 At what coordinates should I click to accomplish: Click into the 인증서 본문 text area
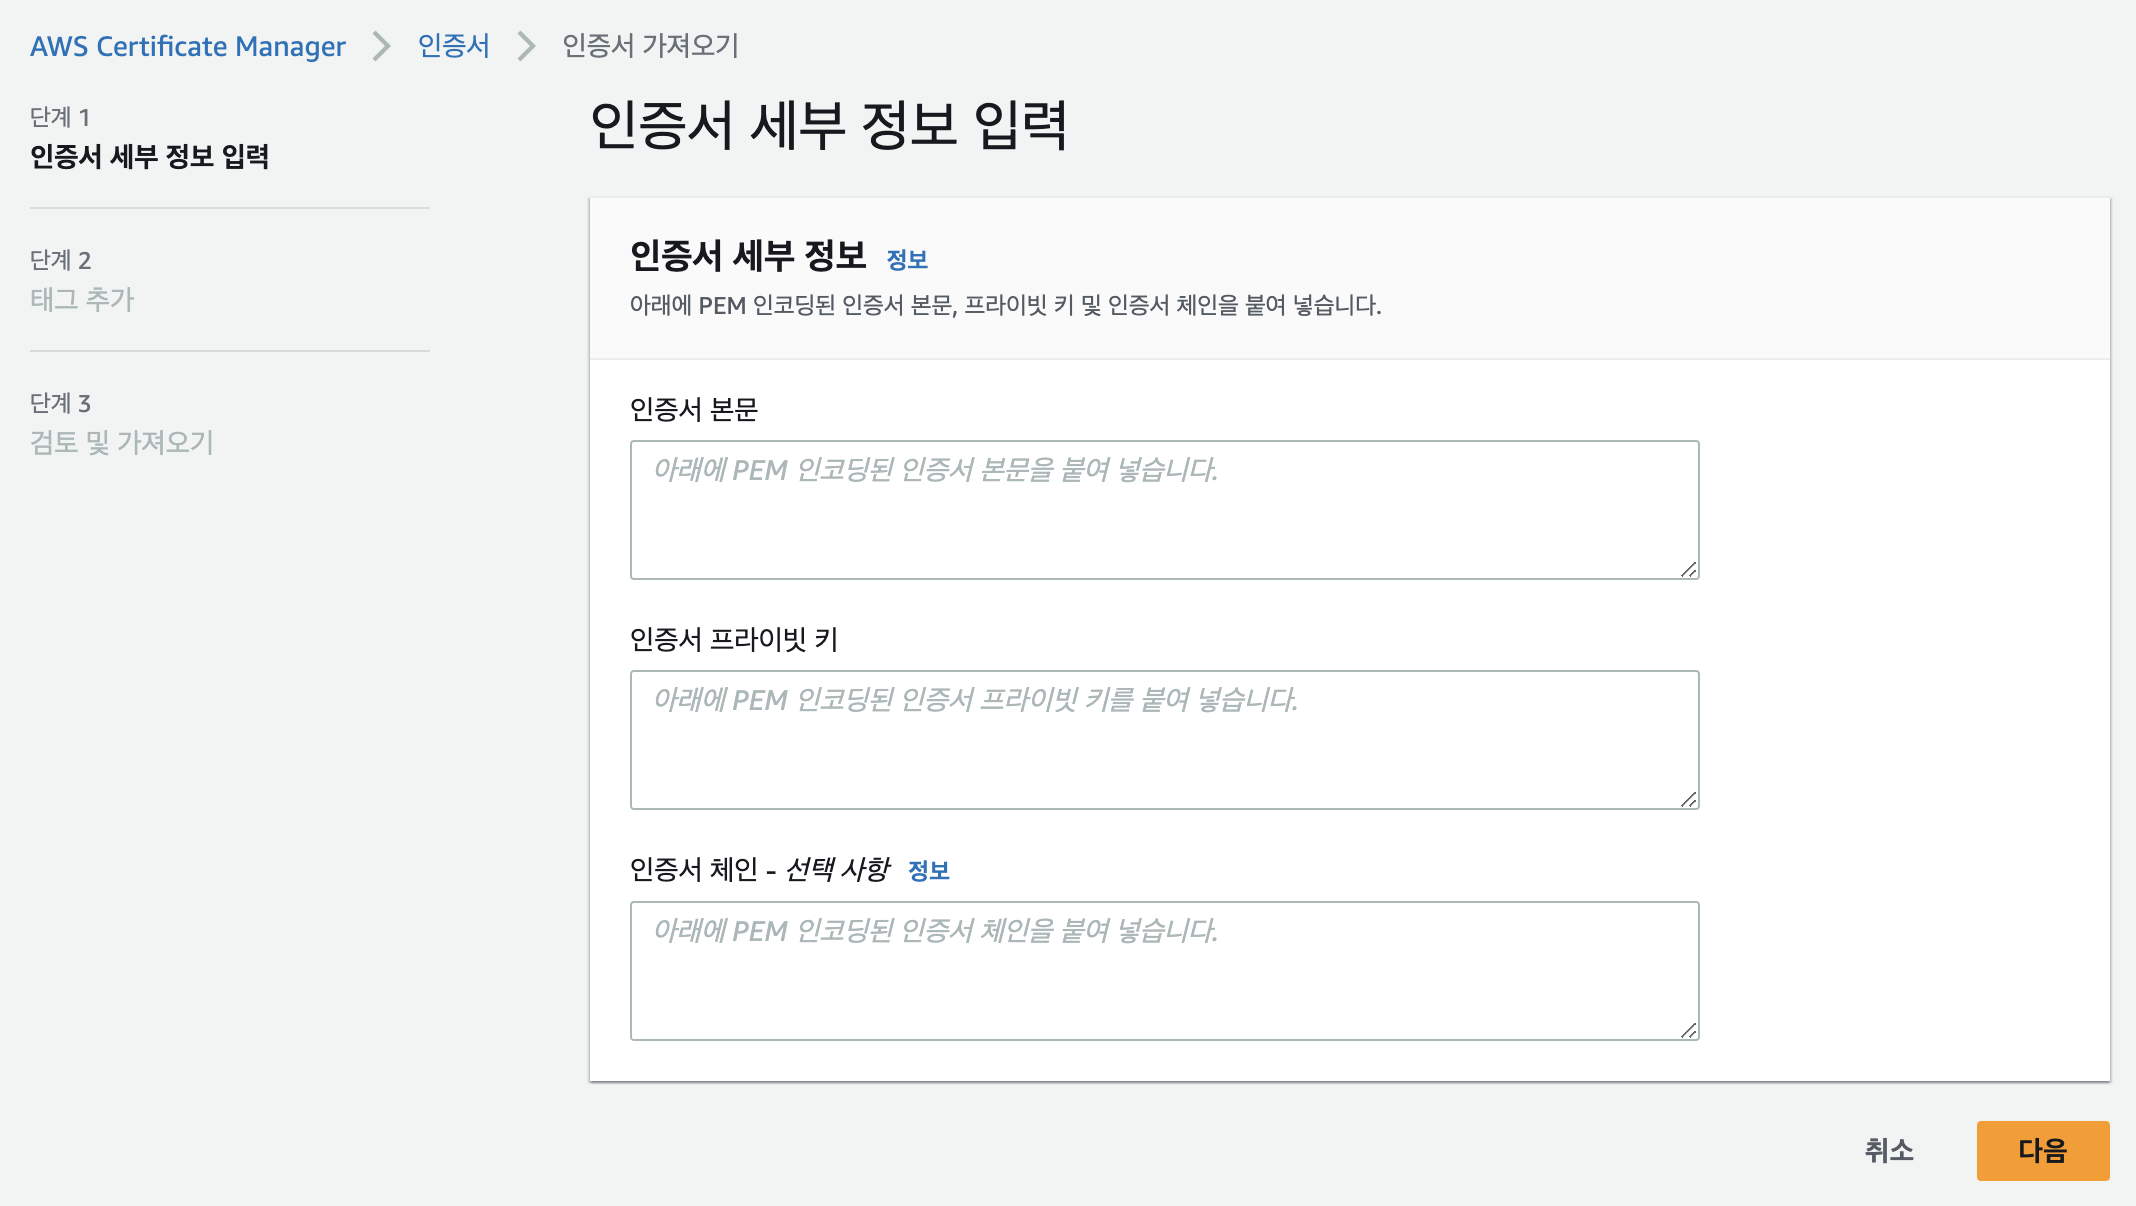1164,510
